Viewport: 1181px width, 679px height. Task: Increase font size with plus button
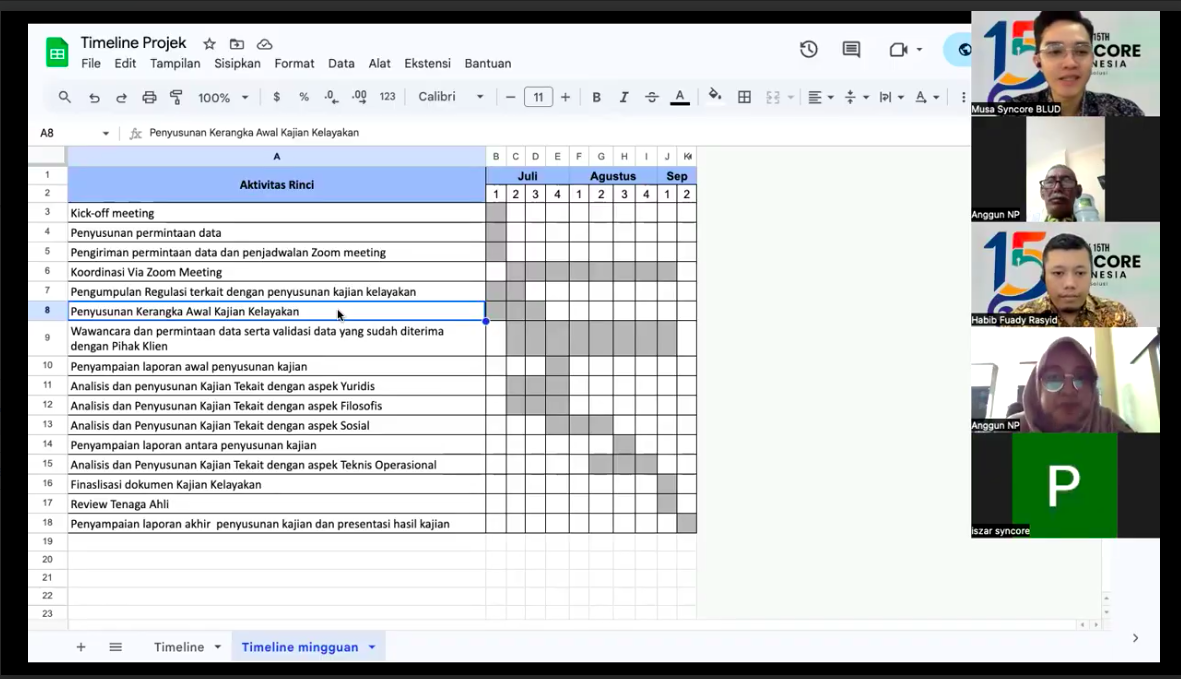point(565,97)
